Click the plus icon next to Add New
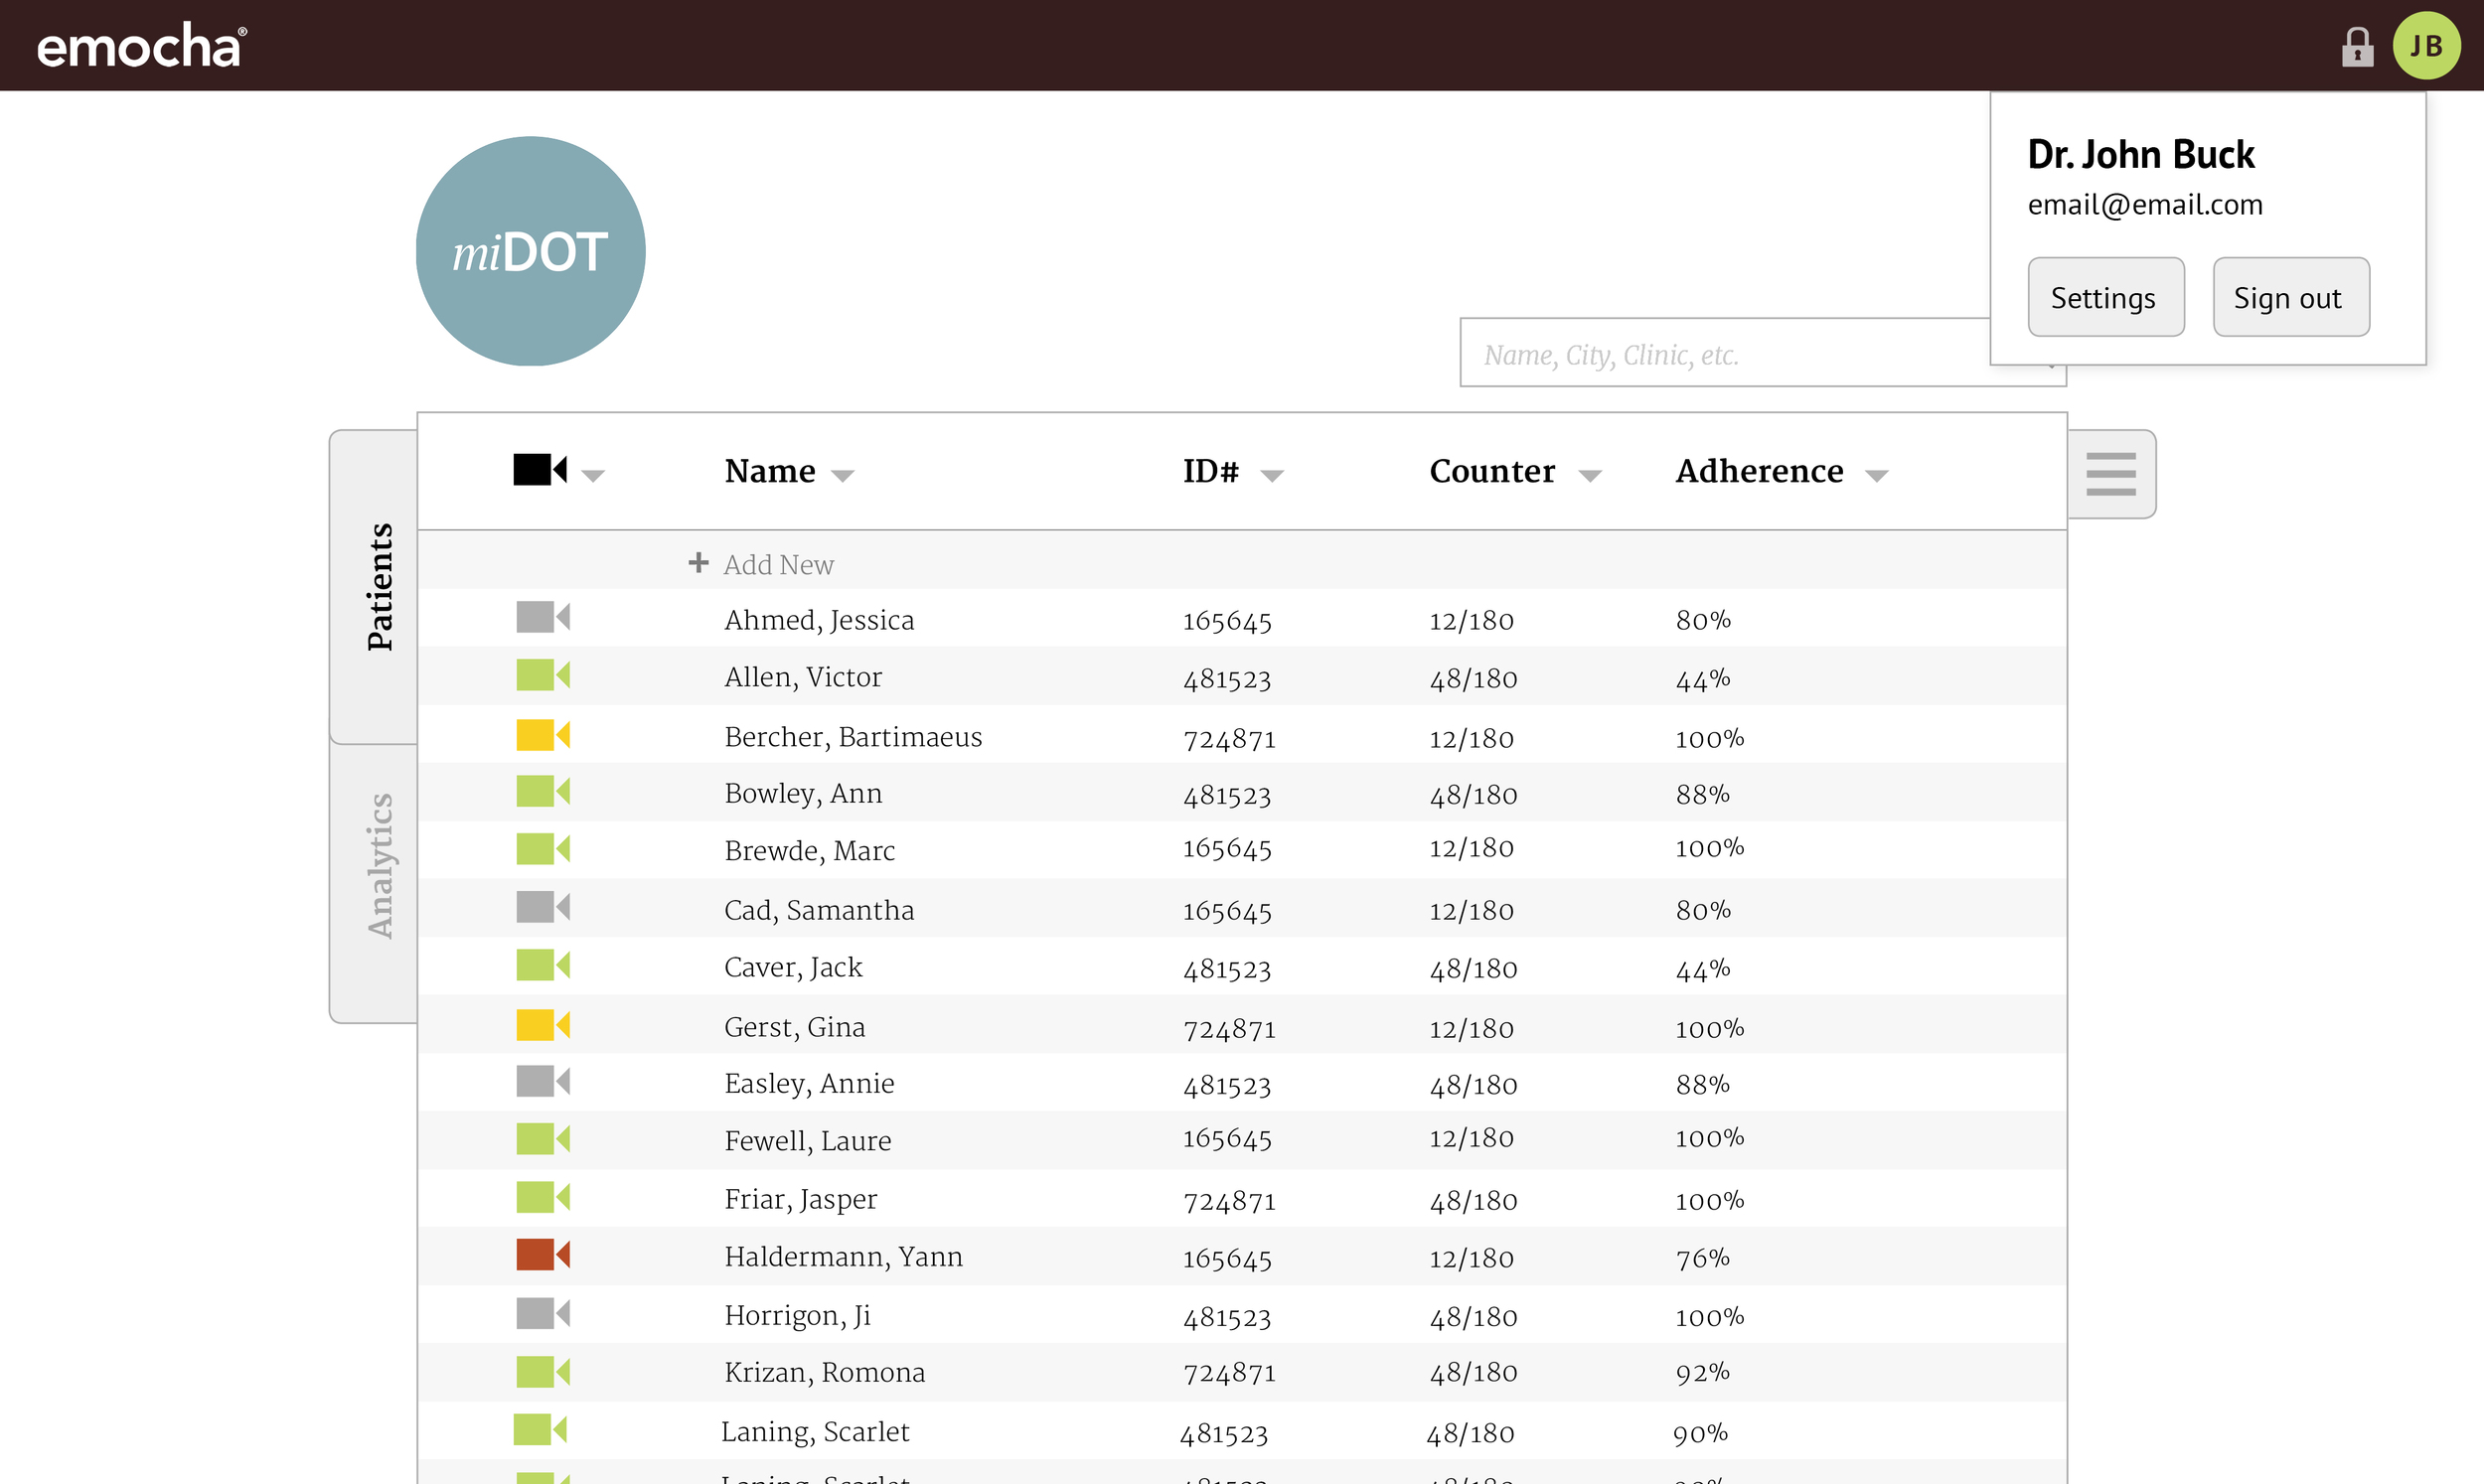 [x=698, y=563]
